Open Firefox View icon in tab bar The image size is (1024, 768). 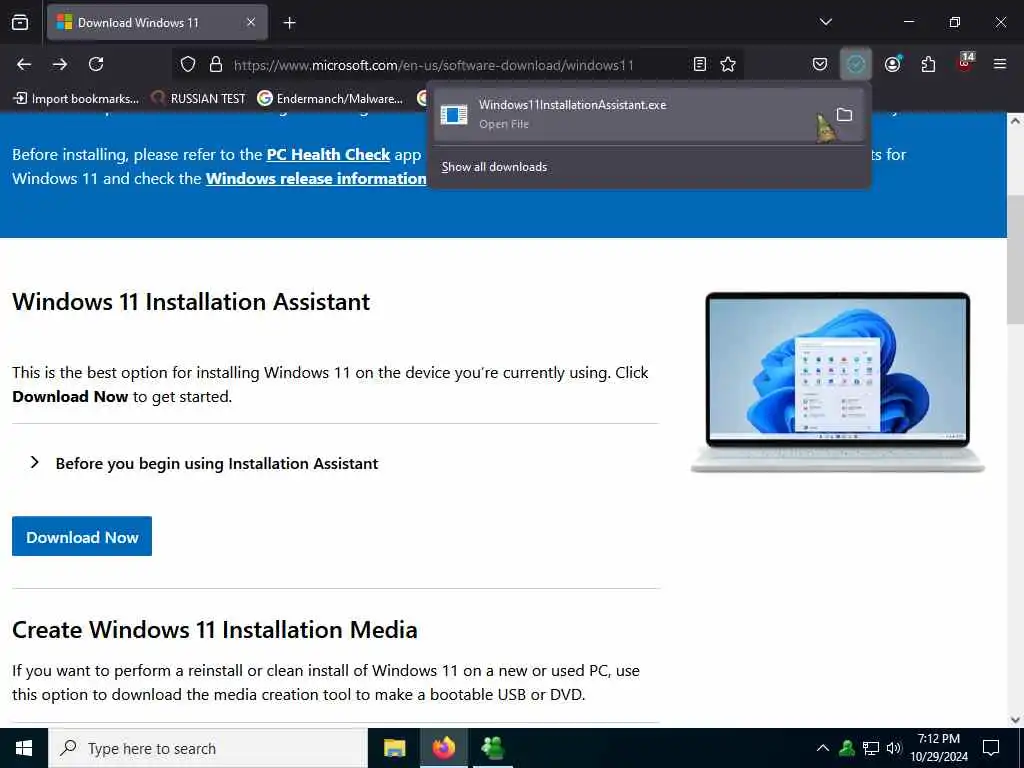(x=20, y=22)
